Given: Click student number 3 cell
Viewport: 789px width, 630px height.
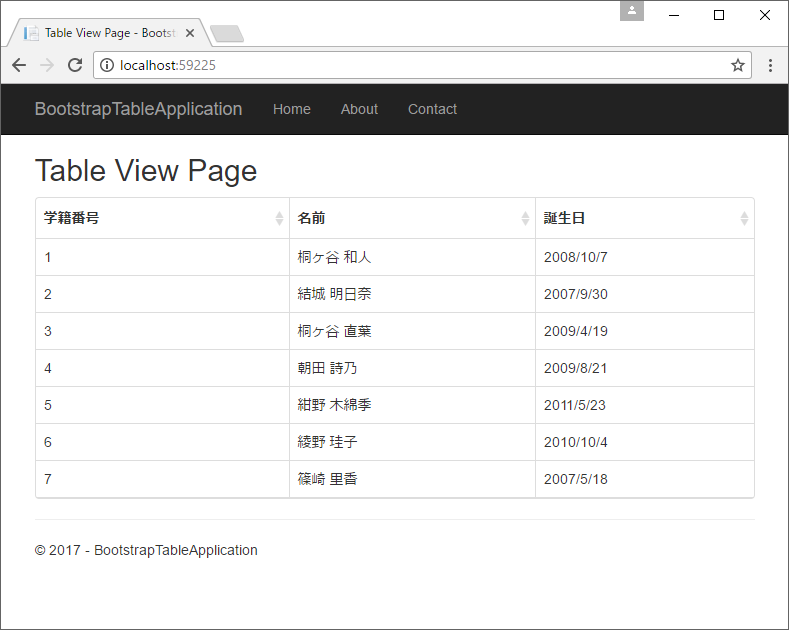Looking at the screenshot, I should pos(163,331).
